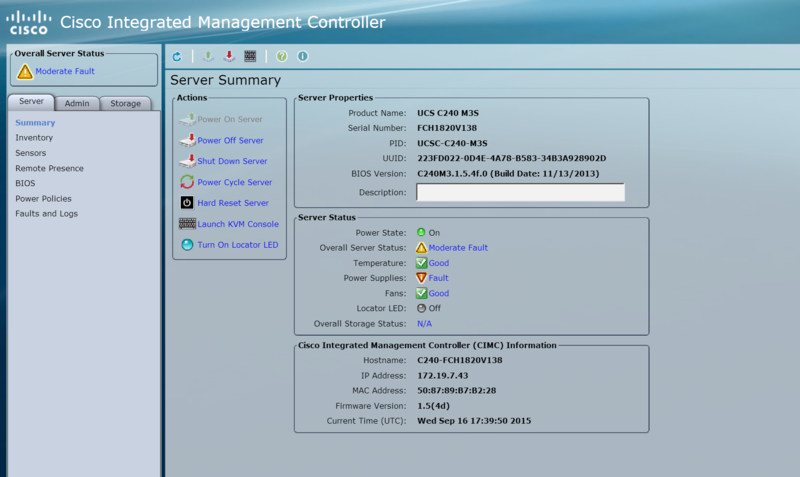
Task: Click the Launch KVM Console link
Action: click(x=238, y=224)
